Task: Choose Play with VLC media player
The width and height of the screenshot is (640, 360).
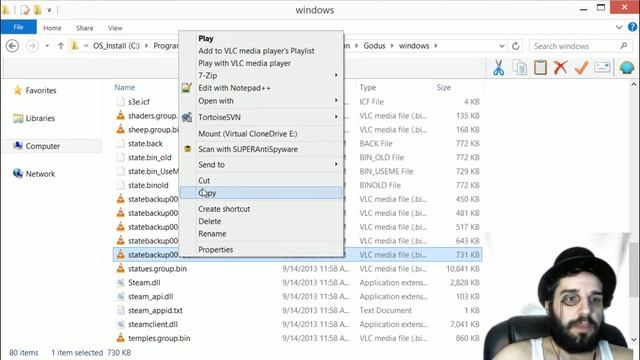Action: click(244, 63)
